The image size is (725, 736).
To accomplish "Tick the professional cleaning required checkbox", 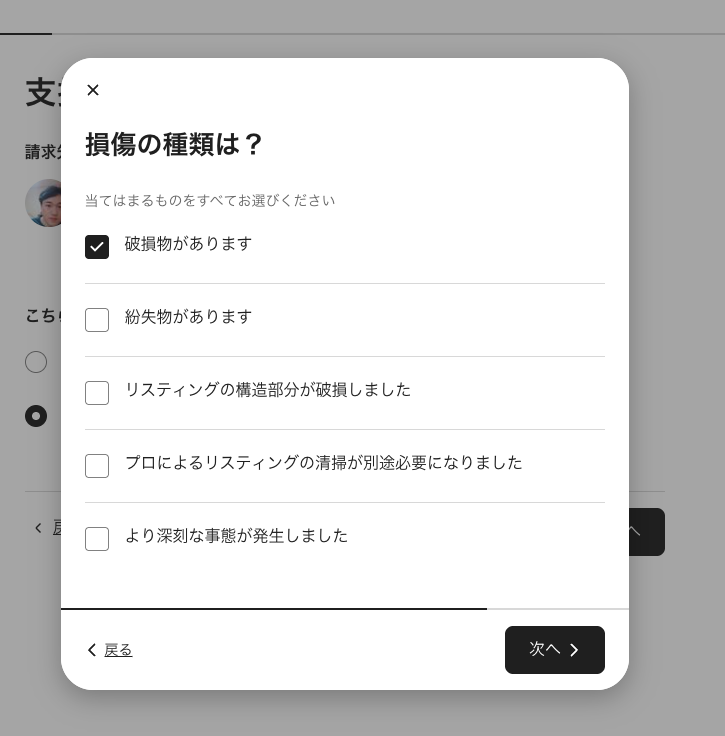I will click(97, 466).
